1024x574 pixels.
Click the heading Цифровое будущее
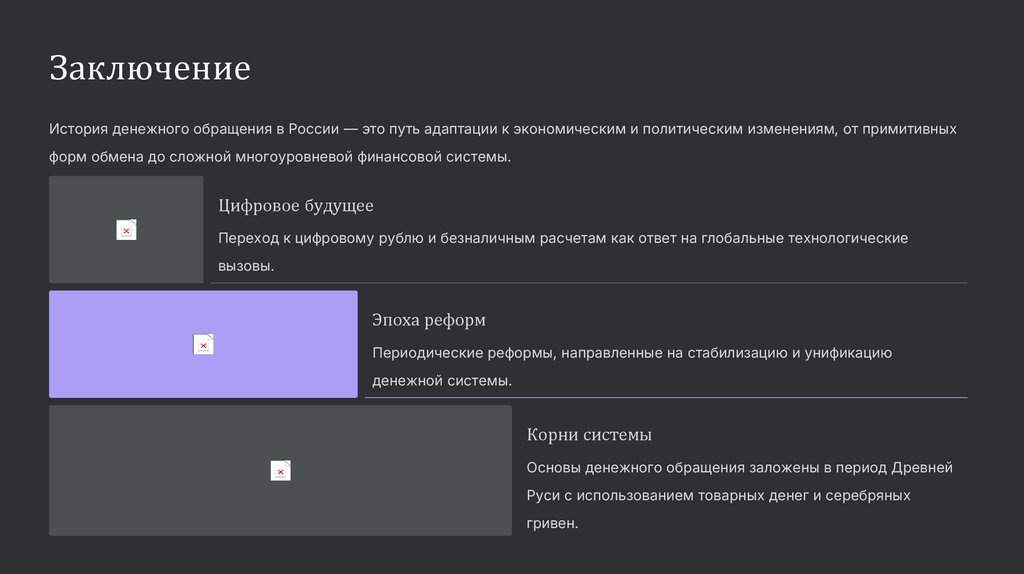pyautogui.click(x=296, y=206)
